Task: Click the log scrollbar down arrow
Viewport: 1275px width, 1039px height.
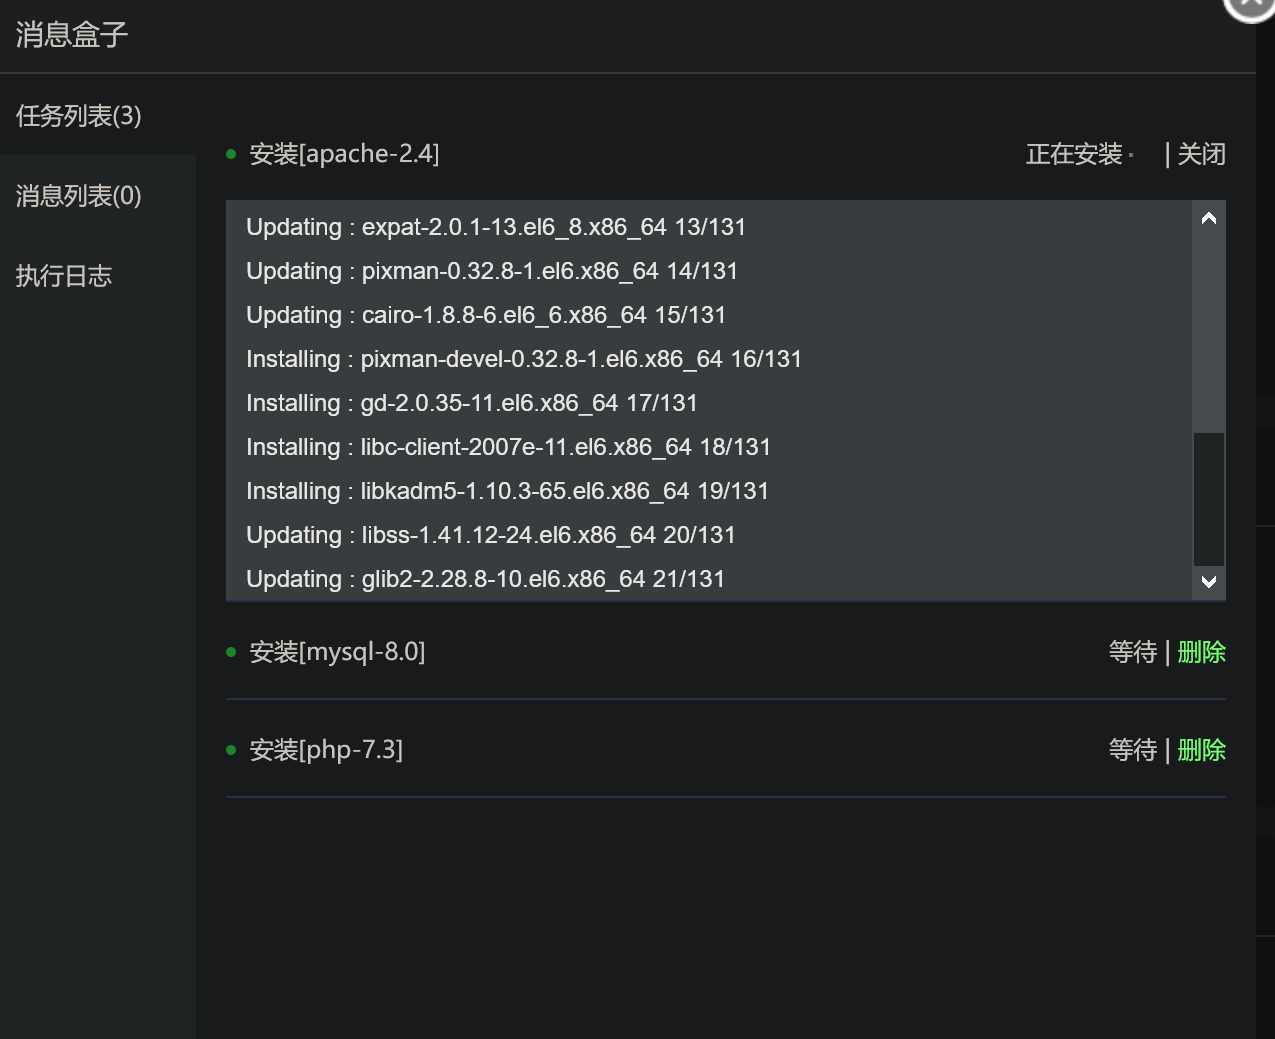Action: tap(1209, 582)
